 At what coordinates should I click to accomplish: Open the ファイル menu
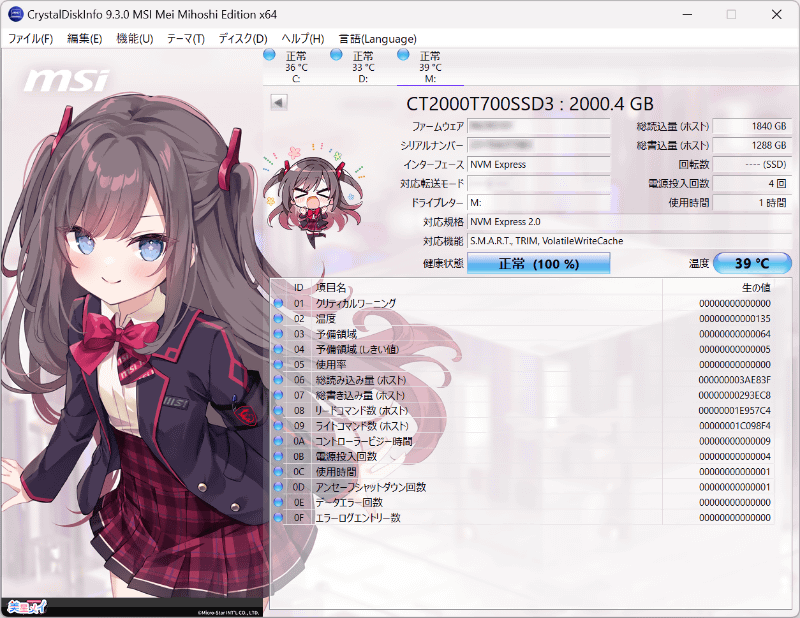tap(30, 38)
